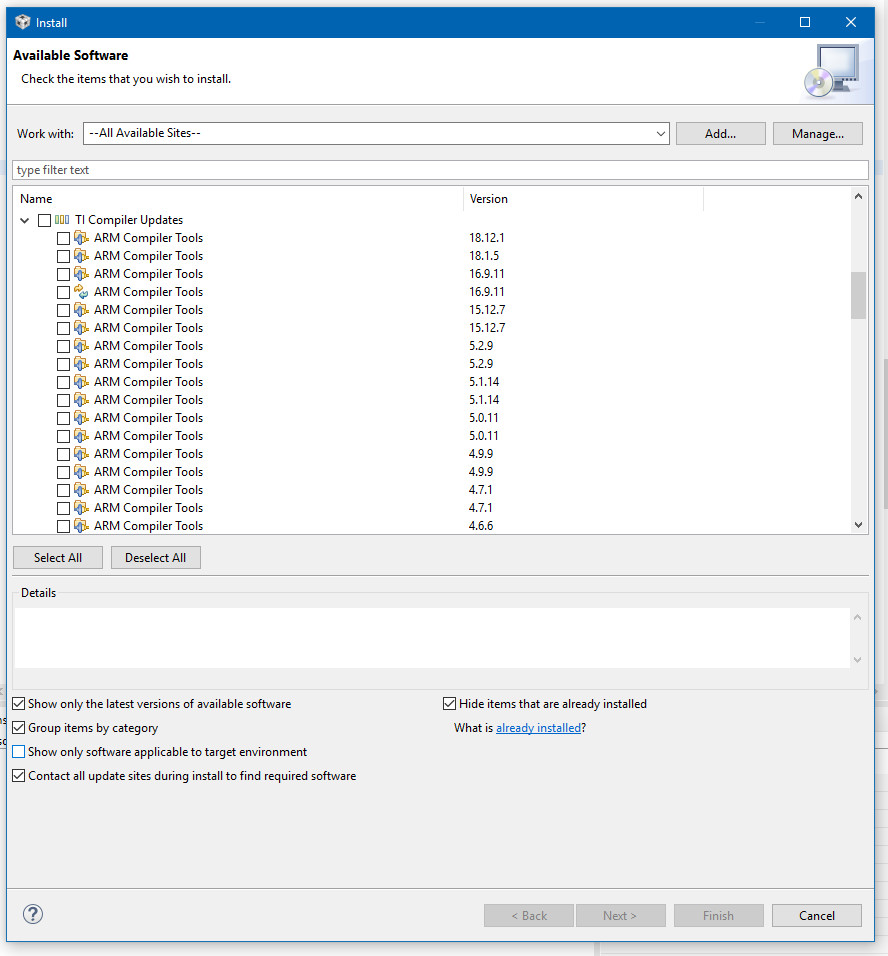
Task: Click the Details pane scroll up arrow
Action: pos(857,617)
